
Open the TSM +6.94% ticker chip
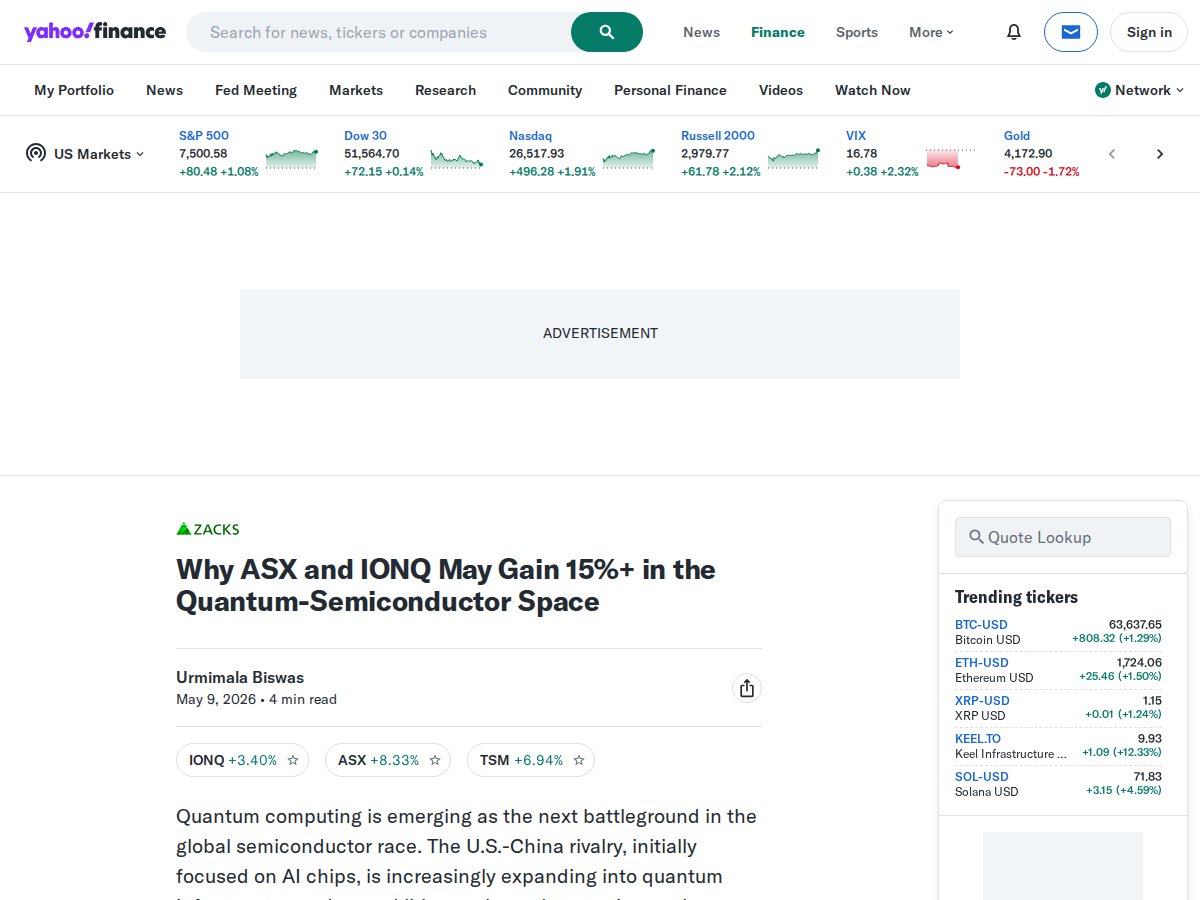pyautogui.click(x=531, y=760)
